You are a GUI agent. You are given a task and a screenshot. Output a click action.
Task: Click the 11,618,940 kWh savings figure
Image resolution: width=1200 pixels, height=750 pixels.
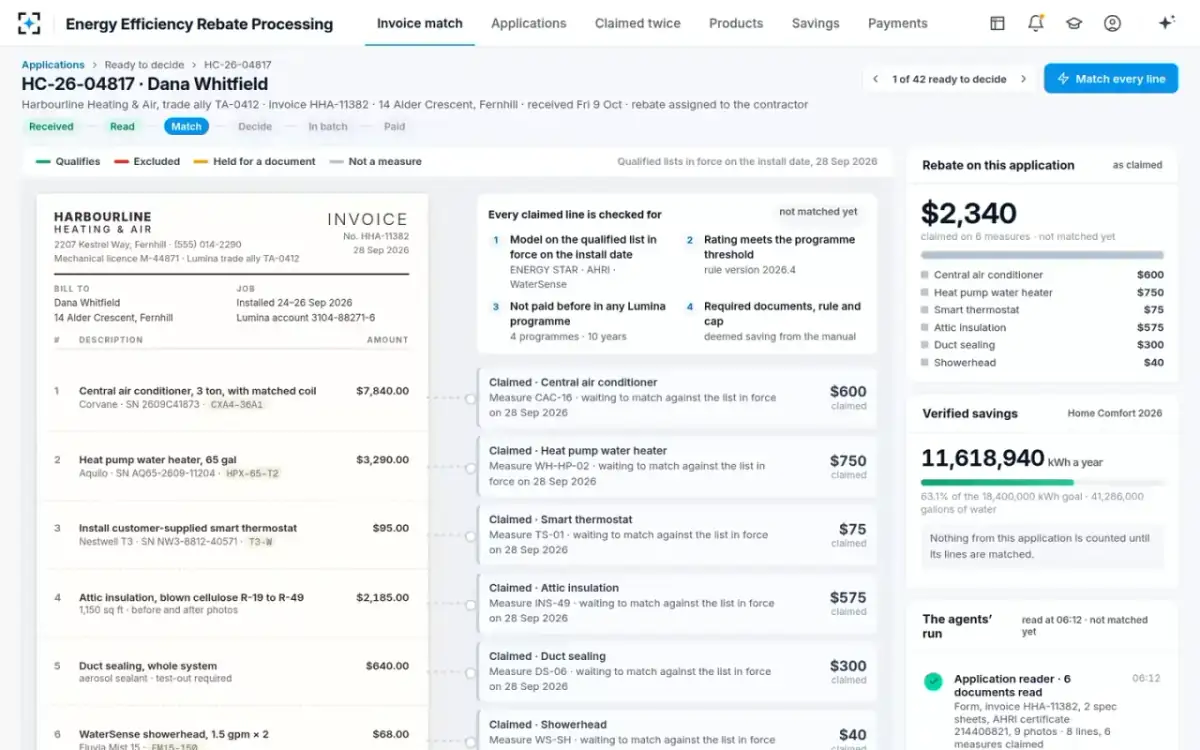click(x=983, y=458)
